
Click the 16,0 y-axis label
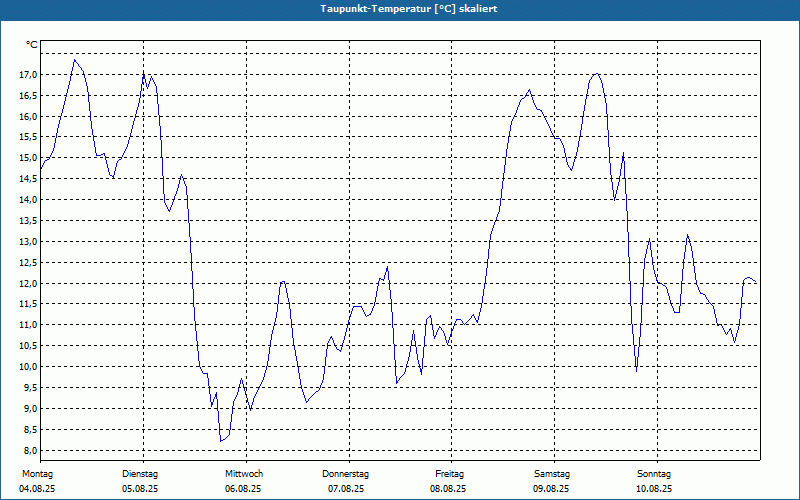[x=28, y=116]
